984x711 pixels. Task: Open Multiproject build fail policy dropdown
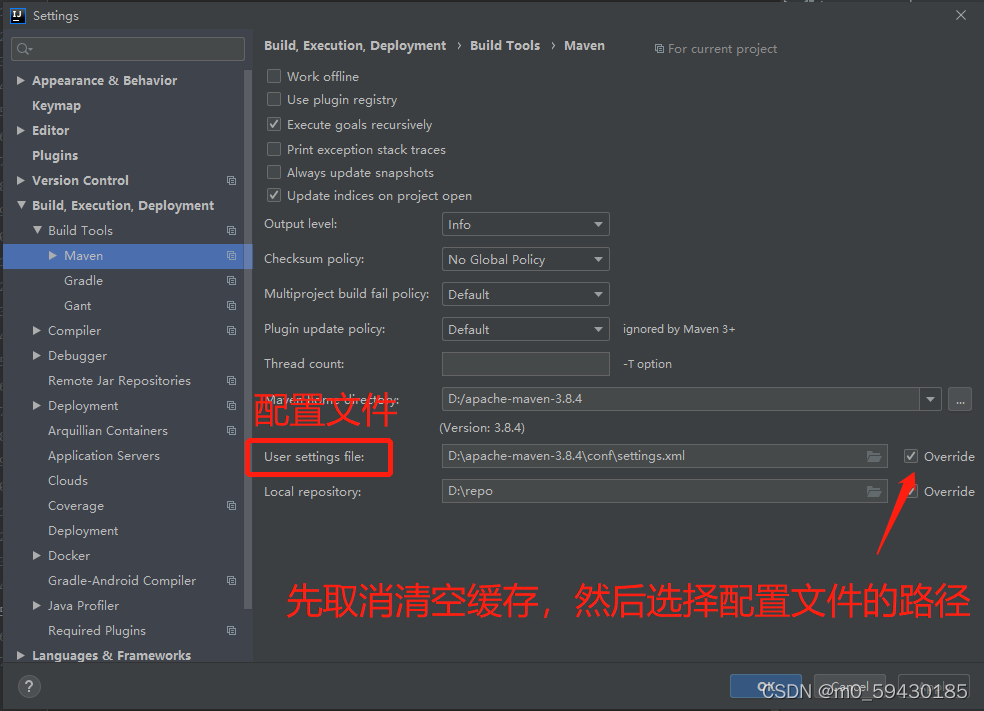point(526,294)
